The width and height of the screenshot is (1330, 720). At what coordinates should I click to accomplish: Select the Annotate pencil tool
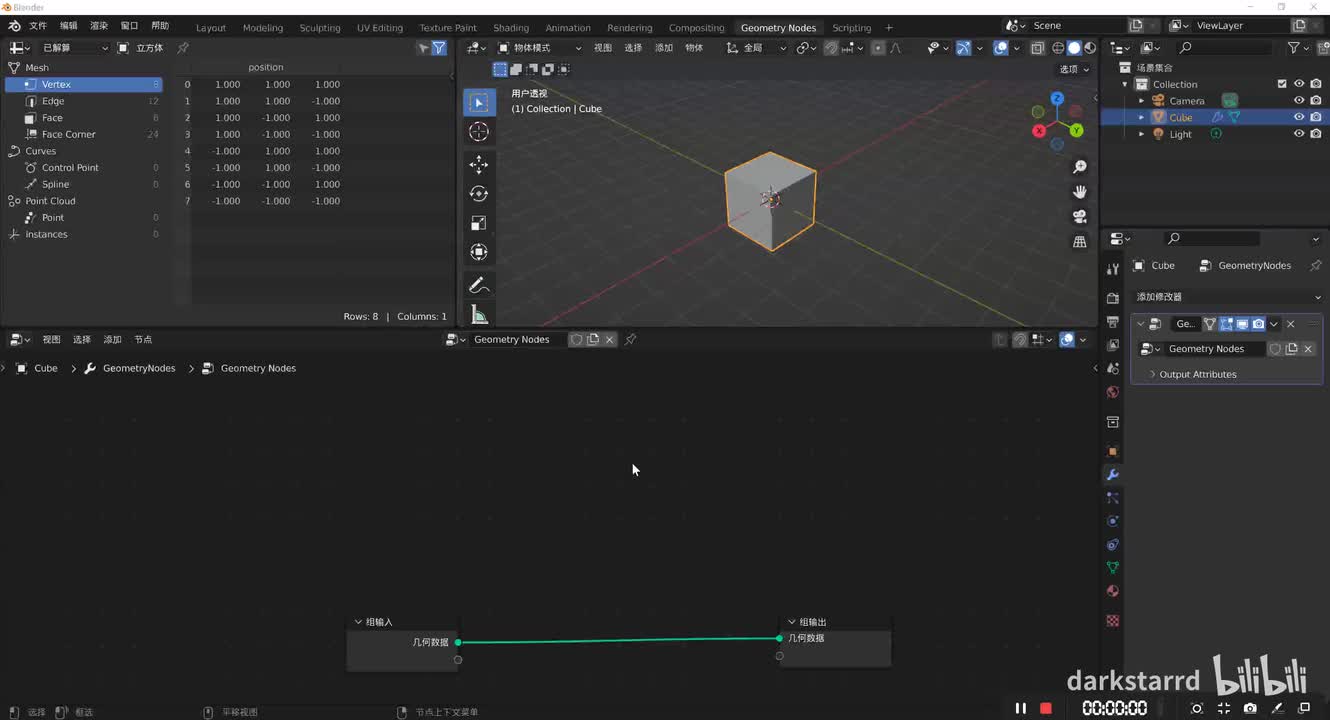479,286
